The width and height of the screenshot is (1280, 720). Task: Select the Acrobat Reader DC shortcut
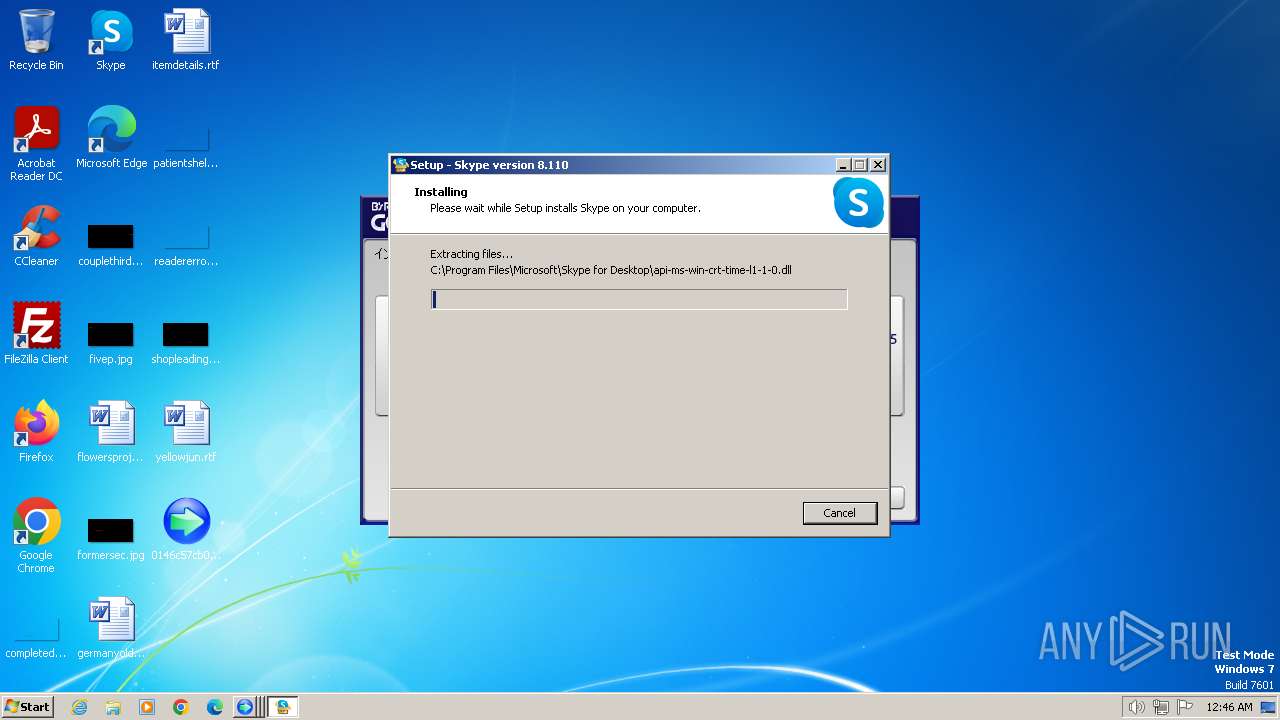point(36,143)
